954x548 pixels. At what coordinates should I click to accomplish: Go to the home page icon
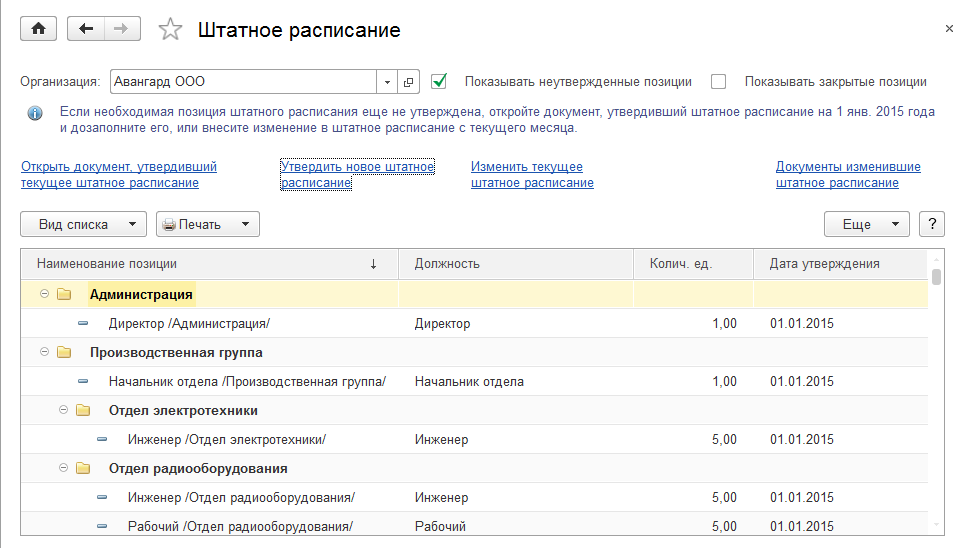point(39,29)
